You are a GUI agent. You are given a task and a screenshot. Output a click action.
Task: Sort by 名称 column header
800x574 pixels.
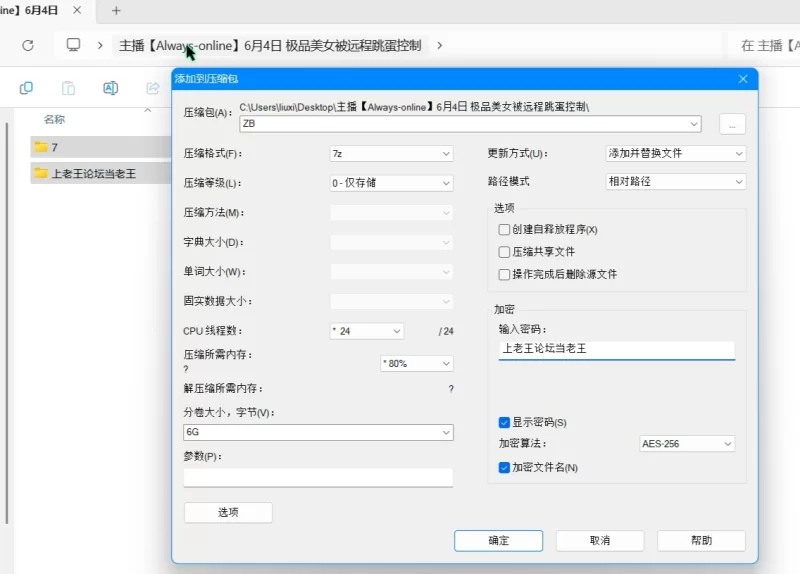pos(55,119)
